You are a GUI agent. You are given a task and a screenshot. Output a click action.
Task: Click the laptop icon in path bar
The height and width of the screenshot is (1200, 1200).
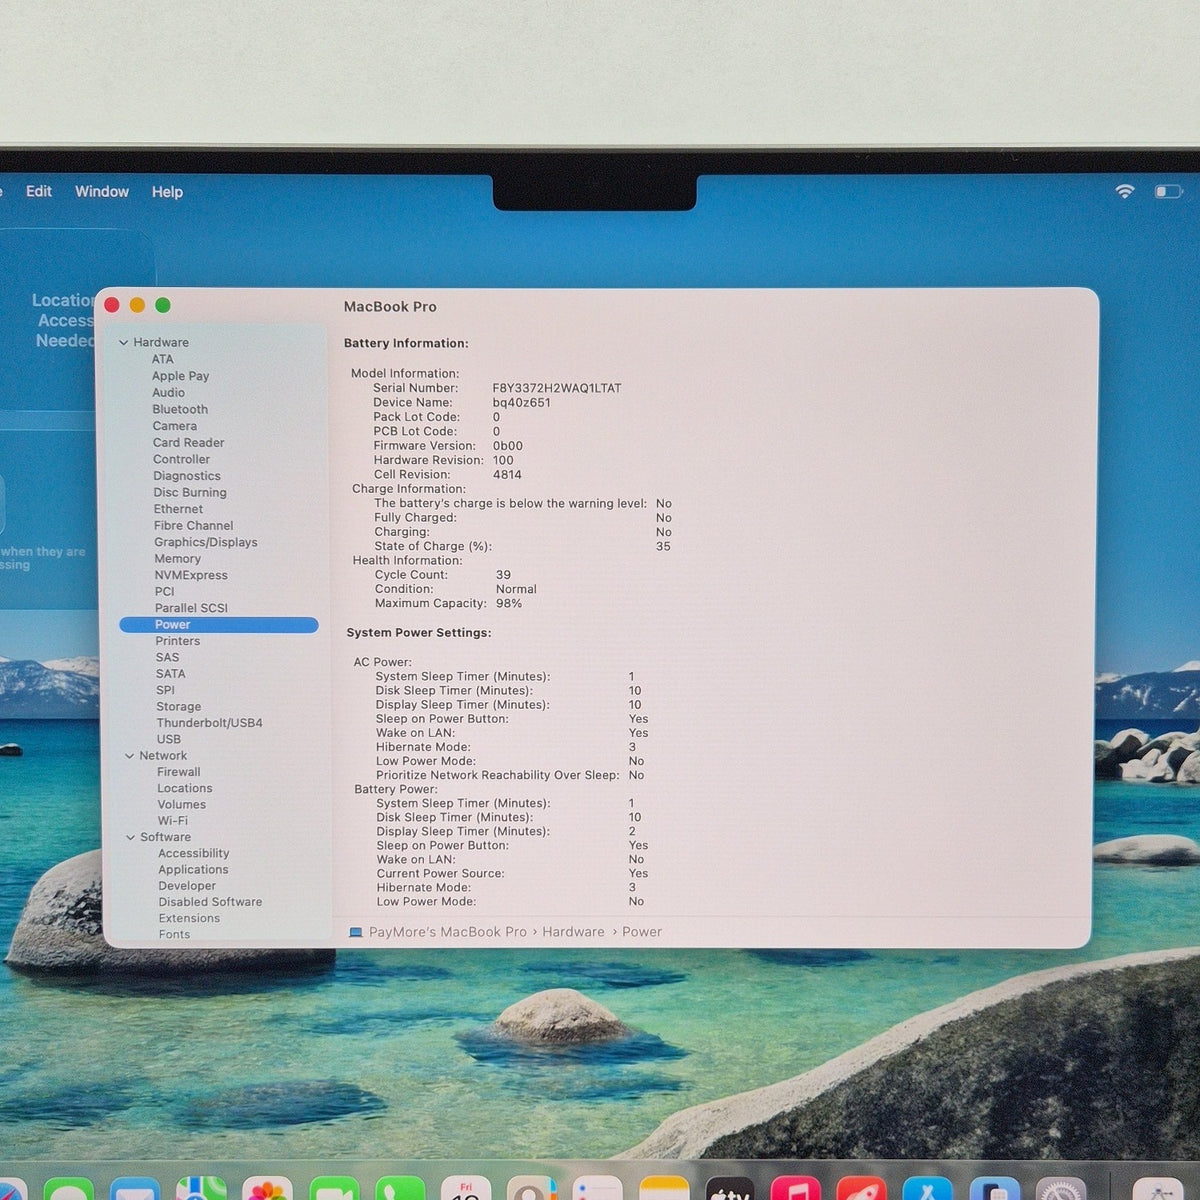tap(355, 932)
